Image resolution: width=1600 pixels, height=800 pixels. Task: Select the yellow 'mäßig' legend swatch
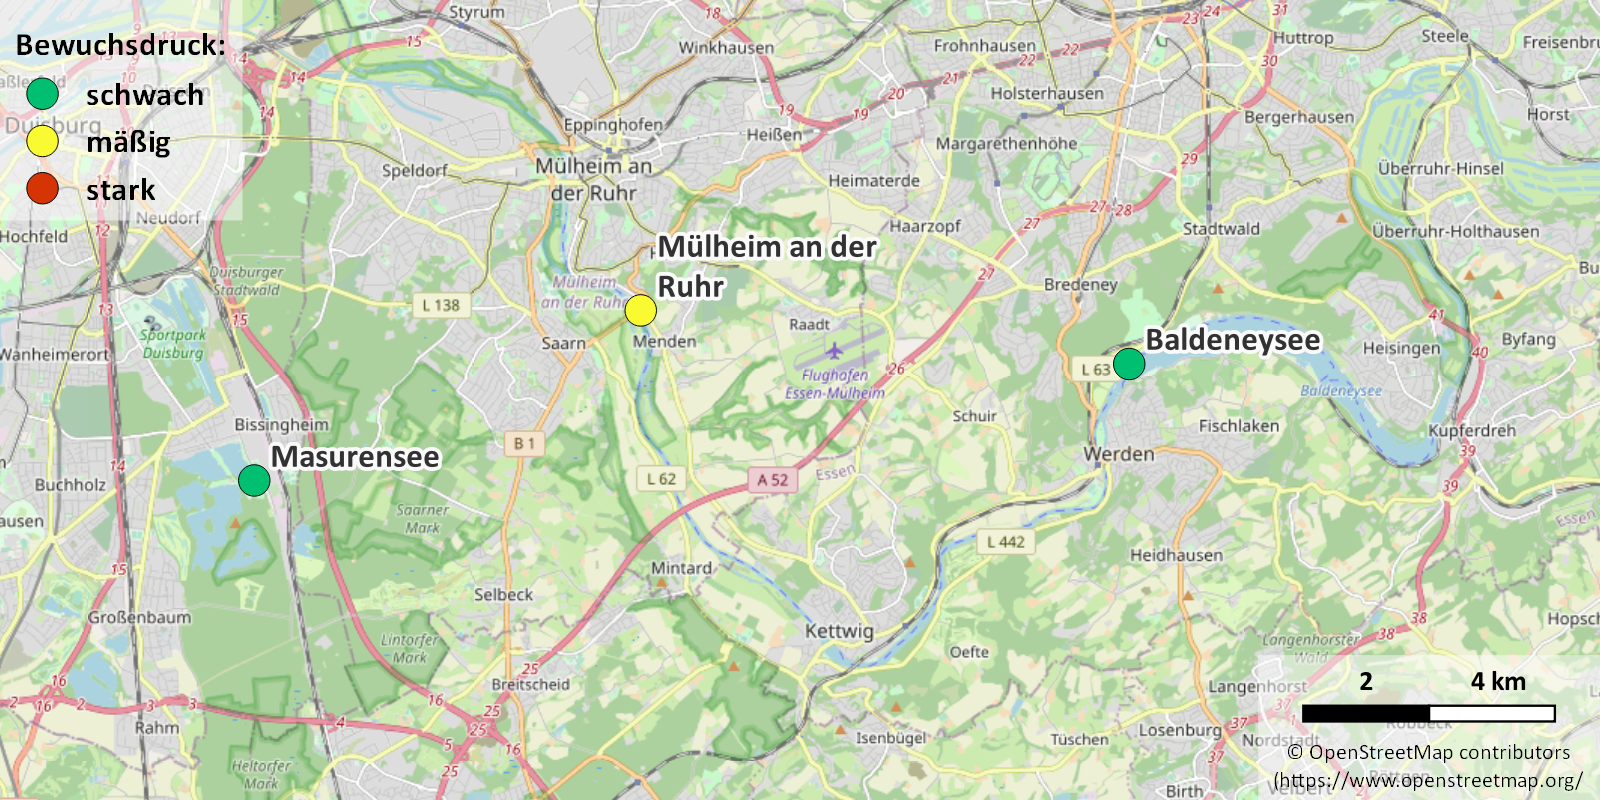(x=42, y=141)
